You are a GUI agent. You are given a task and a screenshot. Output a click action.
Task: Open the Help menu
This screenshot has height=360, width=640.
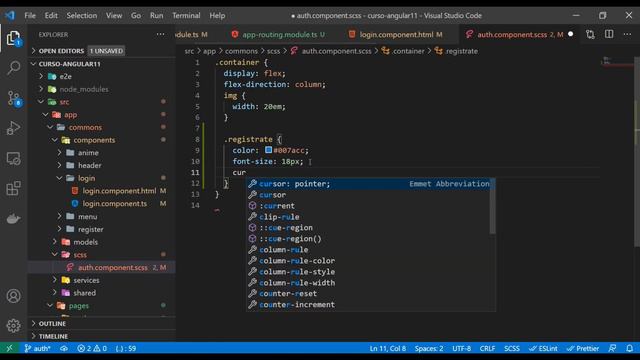point(217,16)
